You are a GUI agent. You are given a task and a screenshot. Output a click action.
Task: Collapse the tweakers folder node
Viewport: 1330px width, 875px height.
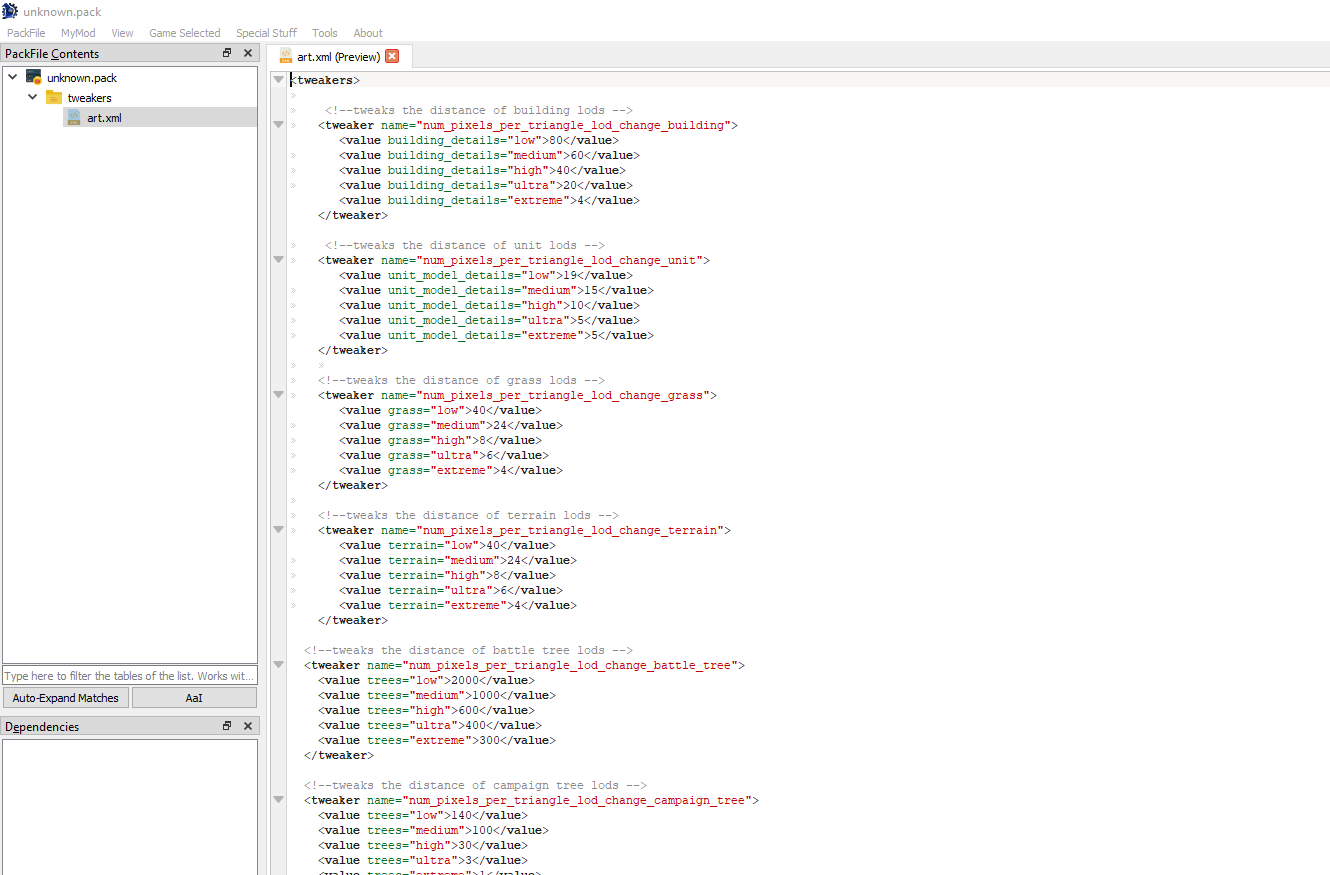[33, 97]
